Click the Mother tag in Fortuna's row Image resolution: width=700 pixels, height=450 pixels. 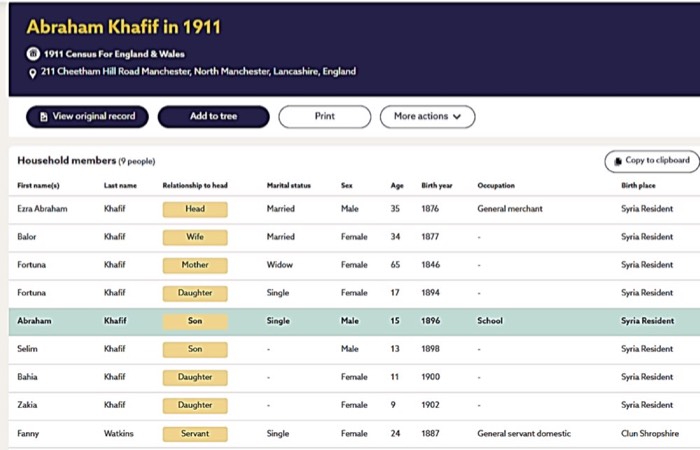tap(195, 266)
